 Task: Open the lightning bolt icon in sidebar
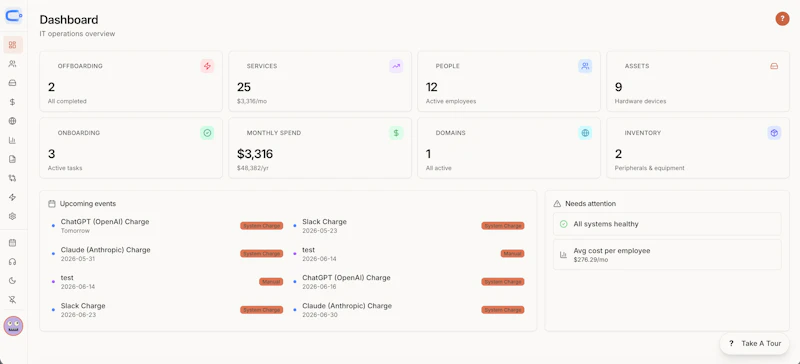click(13, 197)
